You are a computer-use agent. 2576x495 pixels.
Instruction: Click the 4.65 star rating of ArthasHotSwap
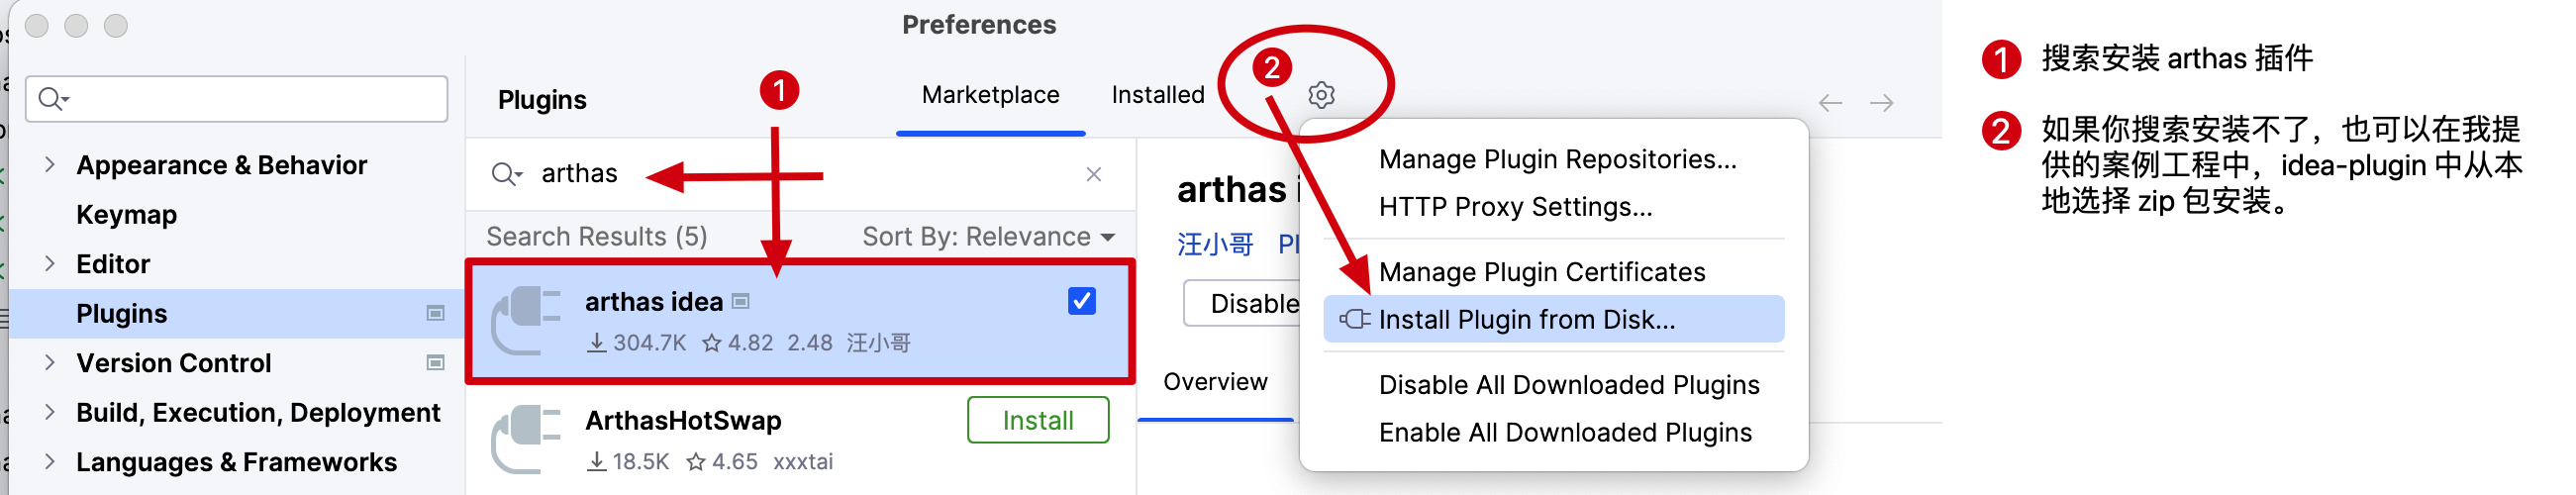722,462
